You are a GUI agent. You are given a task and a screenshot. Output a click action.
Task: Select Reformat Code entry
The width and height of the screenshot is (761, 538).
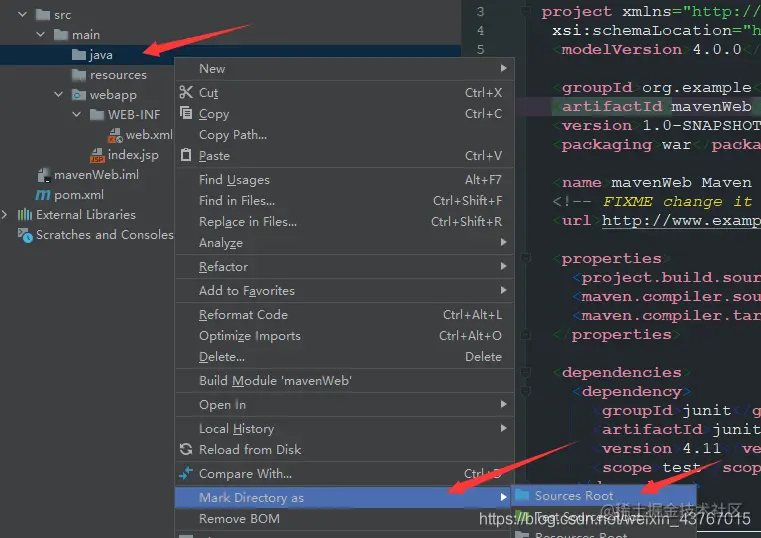click(x=344, y=314)
